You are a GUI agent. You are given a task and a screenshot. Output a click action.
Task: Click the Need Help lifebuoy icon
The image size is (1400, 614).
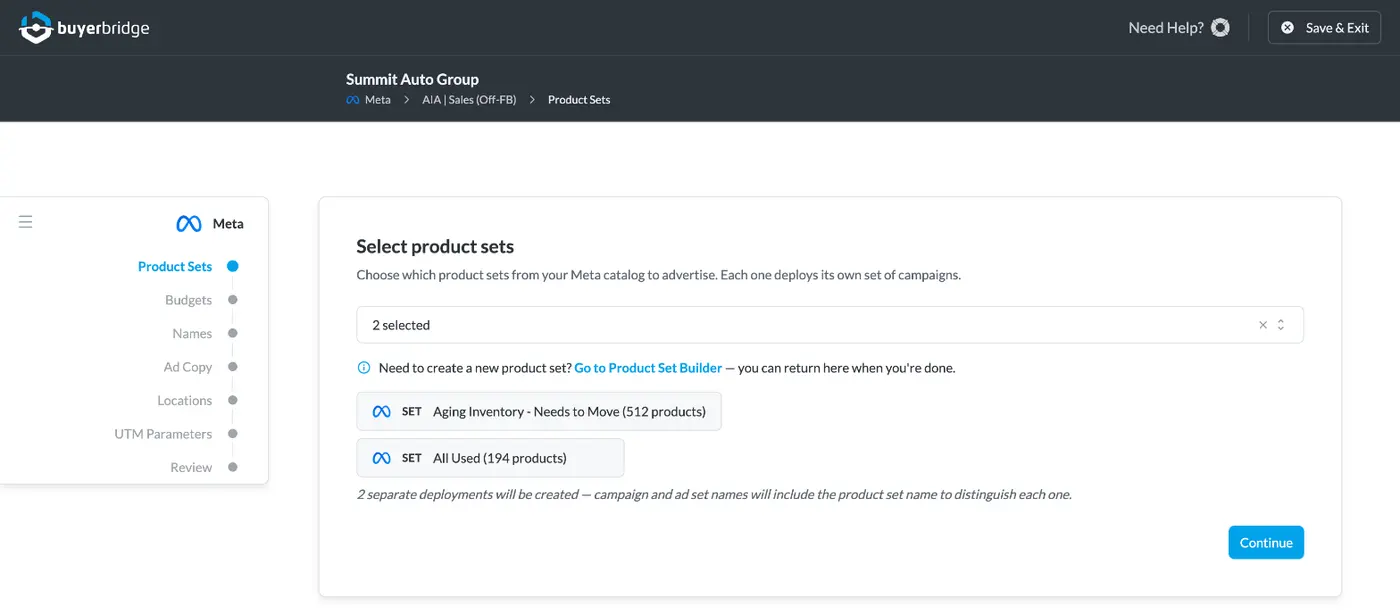point(1220,28)
